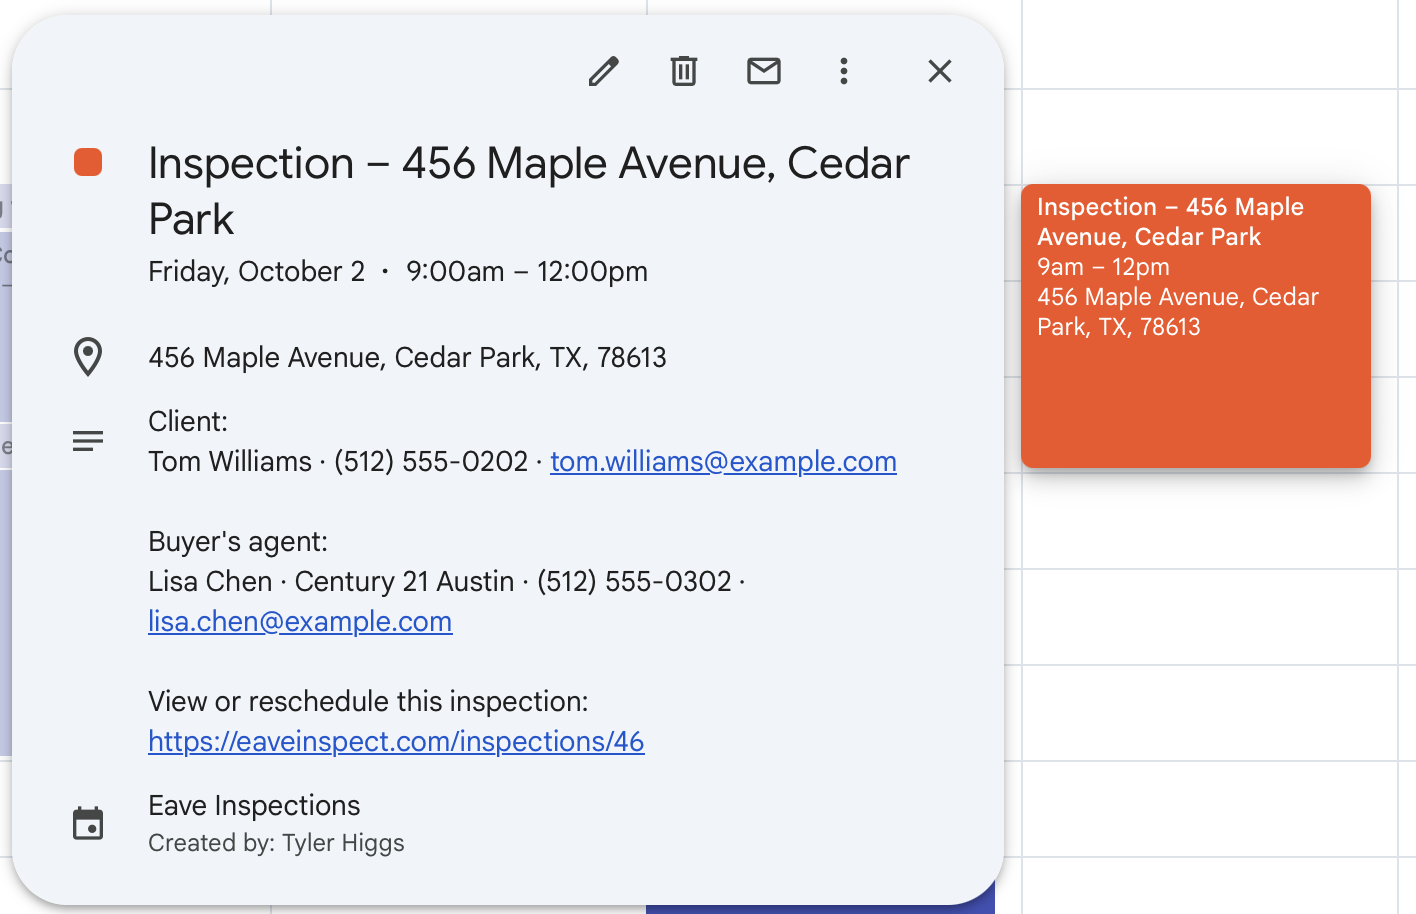
Task: Click the address '456 Maple Avenue, Cedar Park, TX, 78613' in popup
Action: [407, 357]
